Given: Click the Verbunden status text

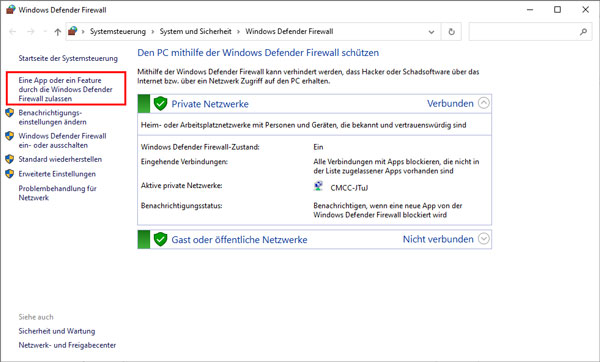Looking at the screenshot, I should [450, 103].
